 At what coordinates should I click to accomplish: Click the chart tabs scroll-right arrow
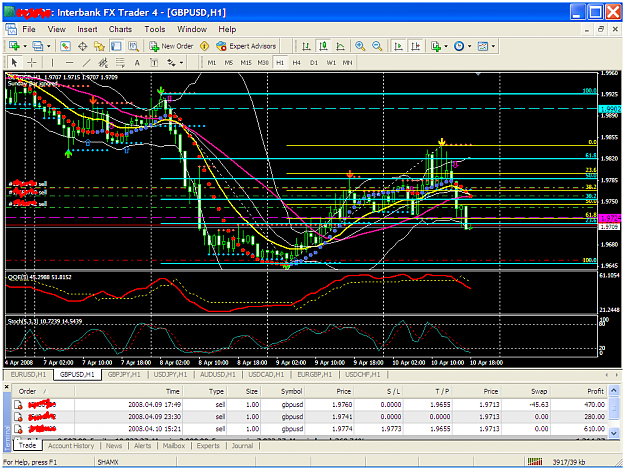[x=617, y=375]
